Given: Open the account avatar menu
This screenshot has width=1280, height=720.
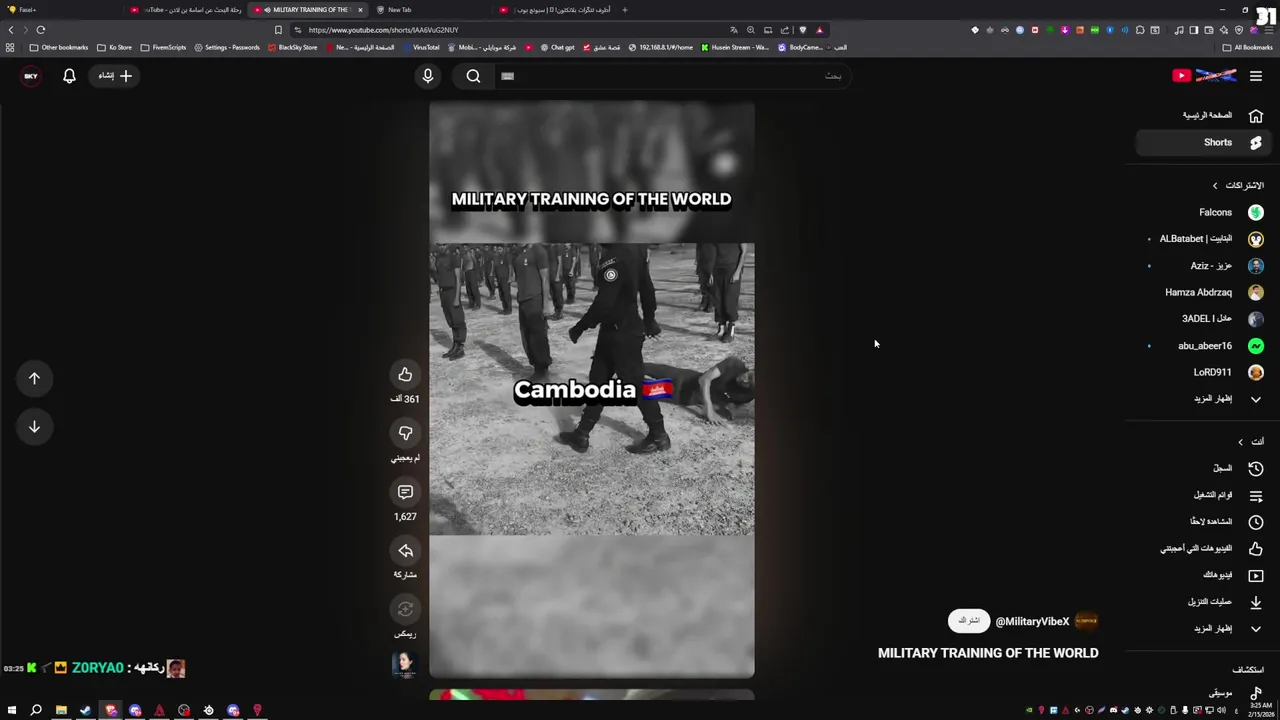Looking at the screenshot, I should click(x=31, y=76).
